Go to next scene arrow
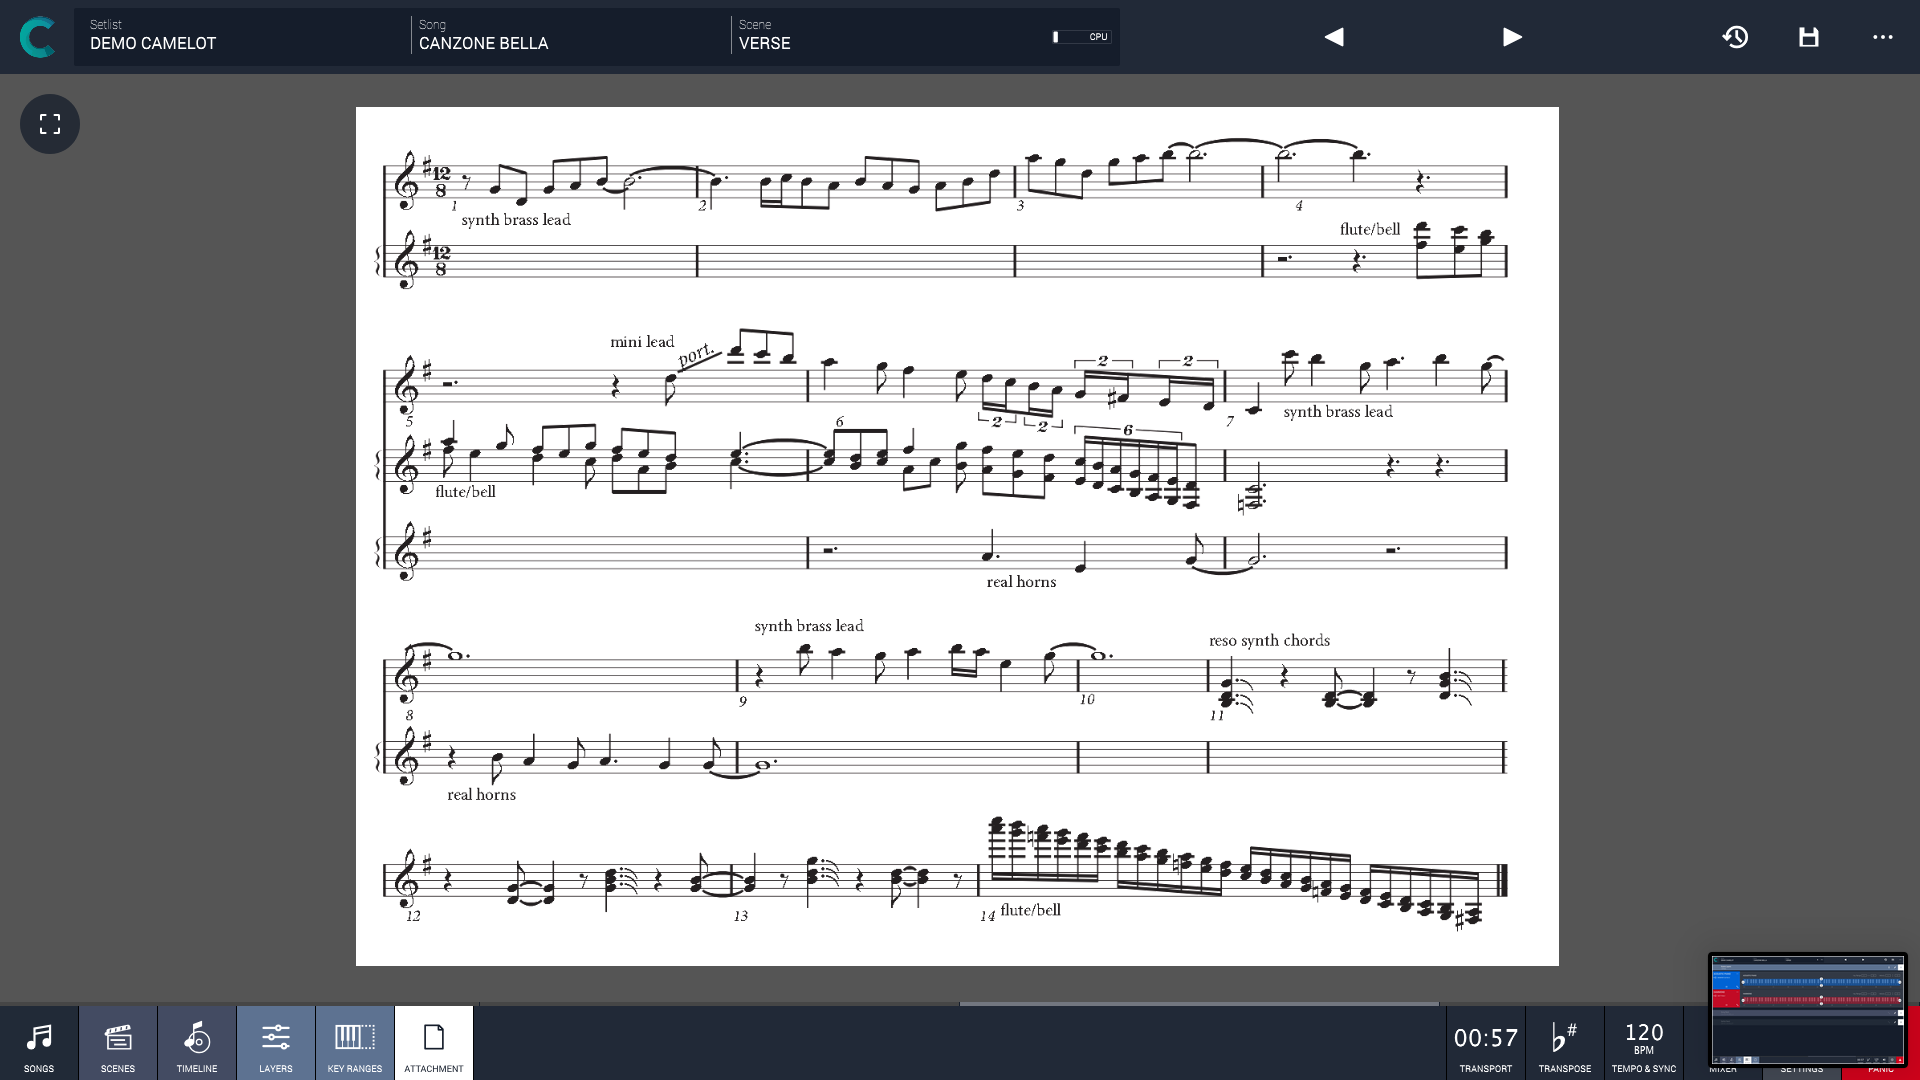The image size is (1920, 1080). tap(1512, 37)
